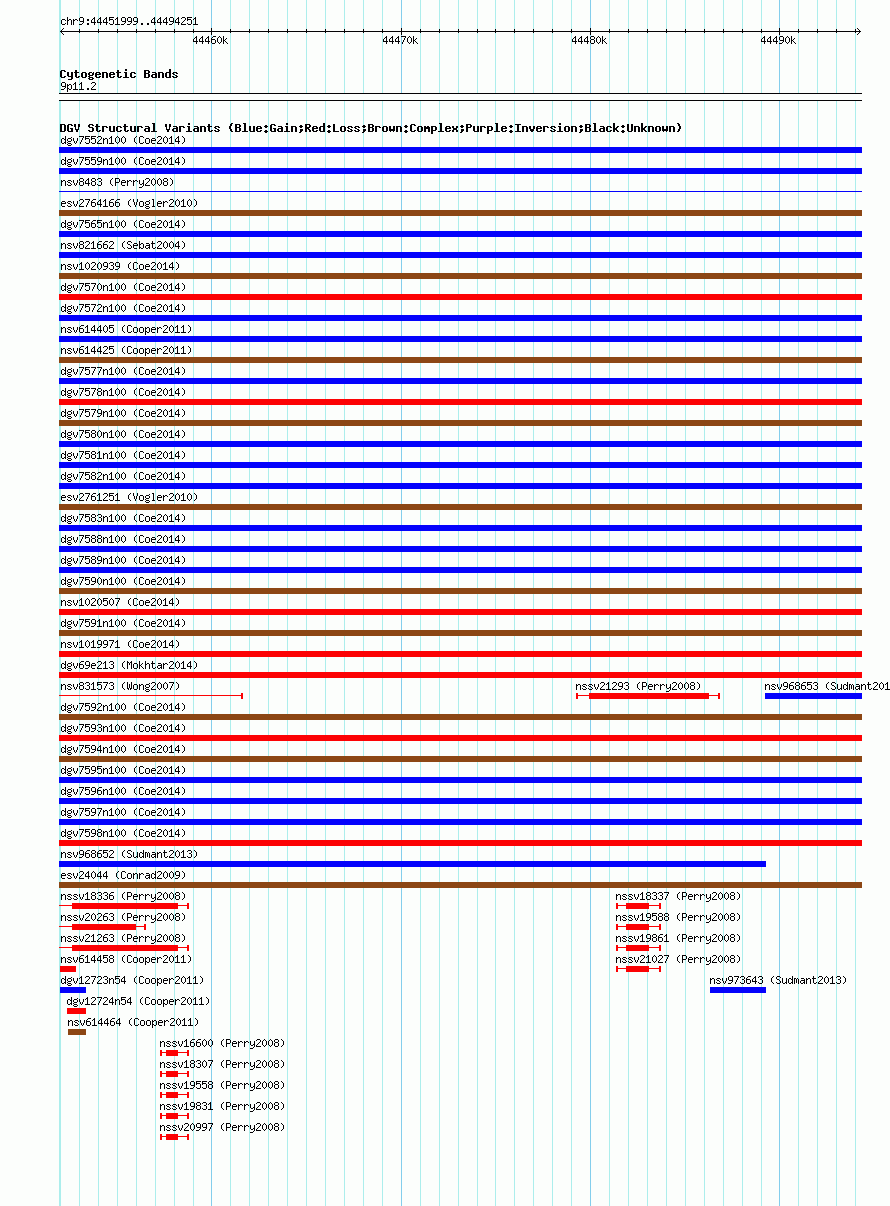The image size is (890, 1206).
Task: Select the nsv821662 (Sebat2004) label
Action: coord(123,245)
